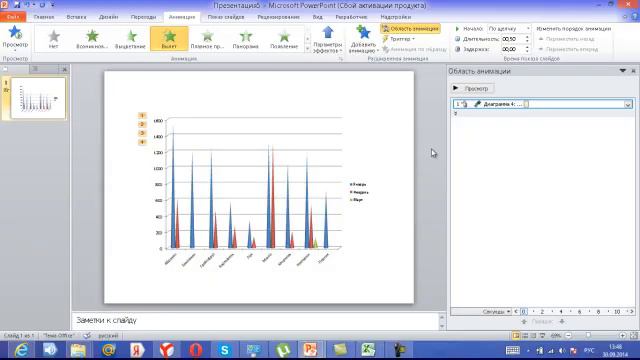Click into Заметки к слайду notes area

256,321
